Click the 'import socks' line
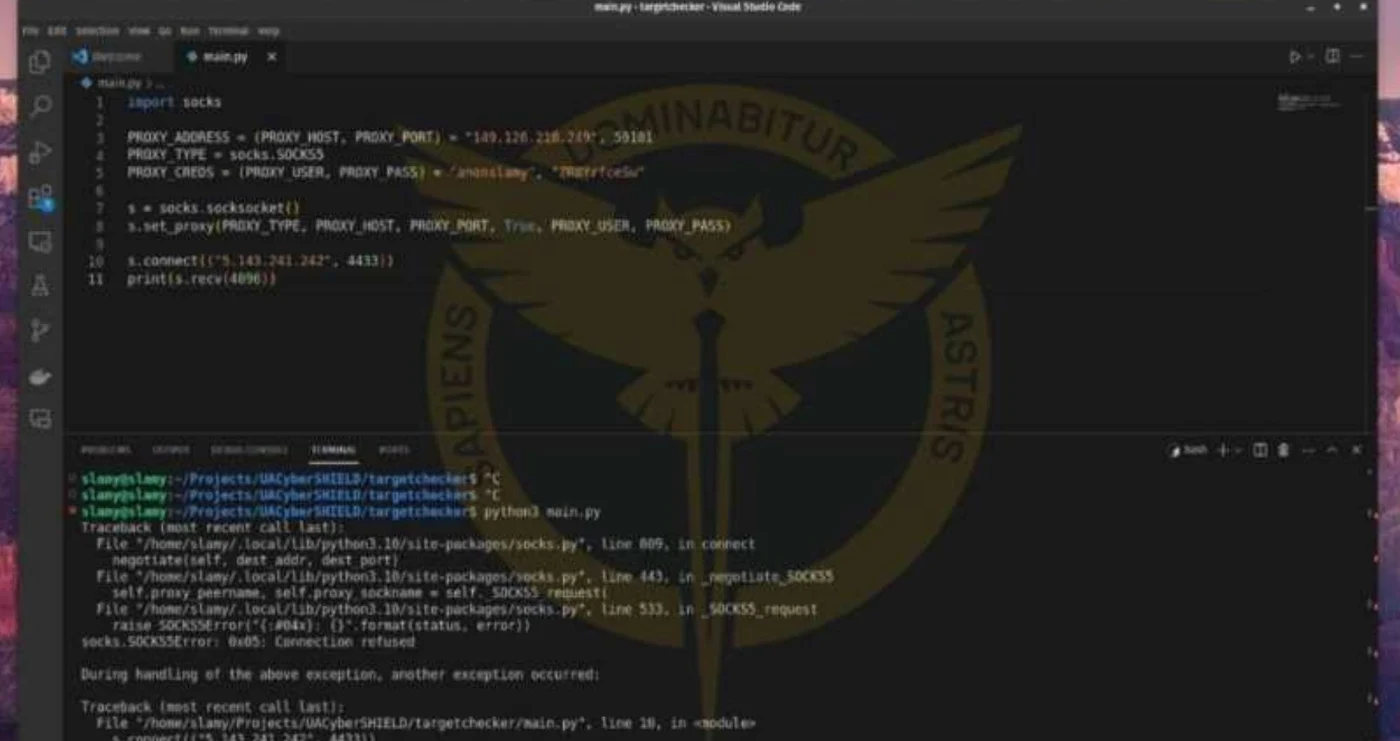The image size is (1400, 741). click(174, 102)
